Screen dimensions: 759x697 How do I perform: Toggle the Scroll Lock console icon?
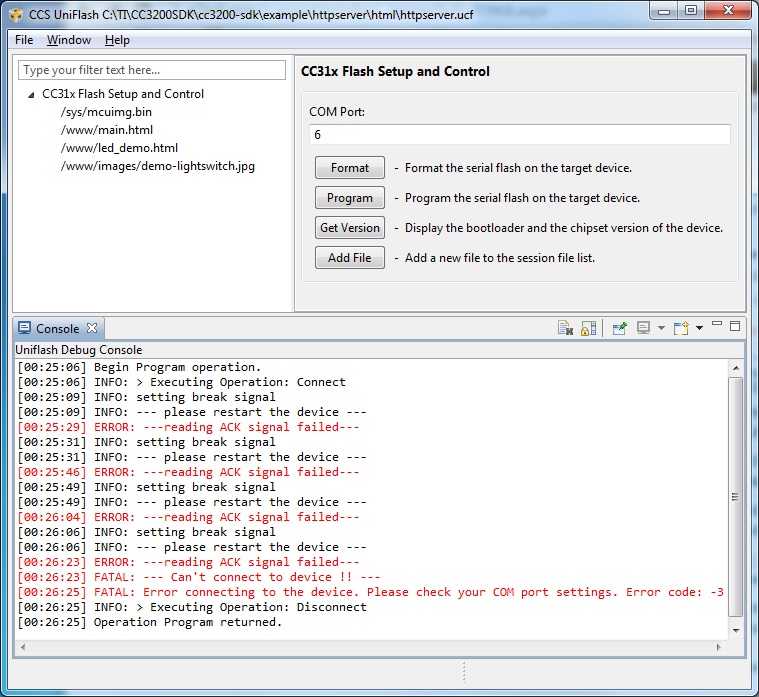[588, 328]
